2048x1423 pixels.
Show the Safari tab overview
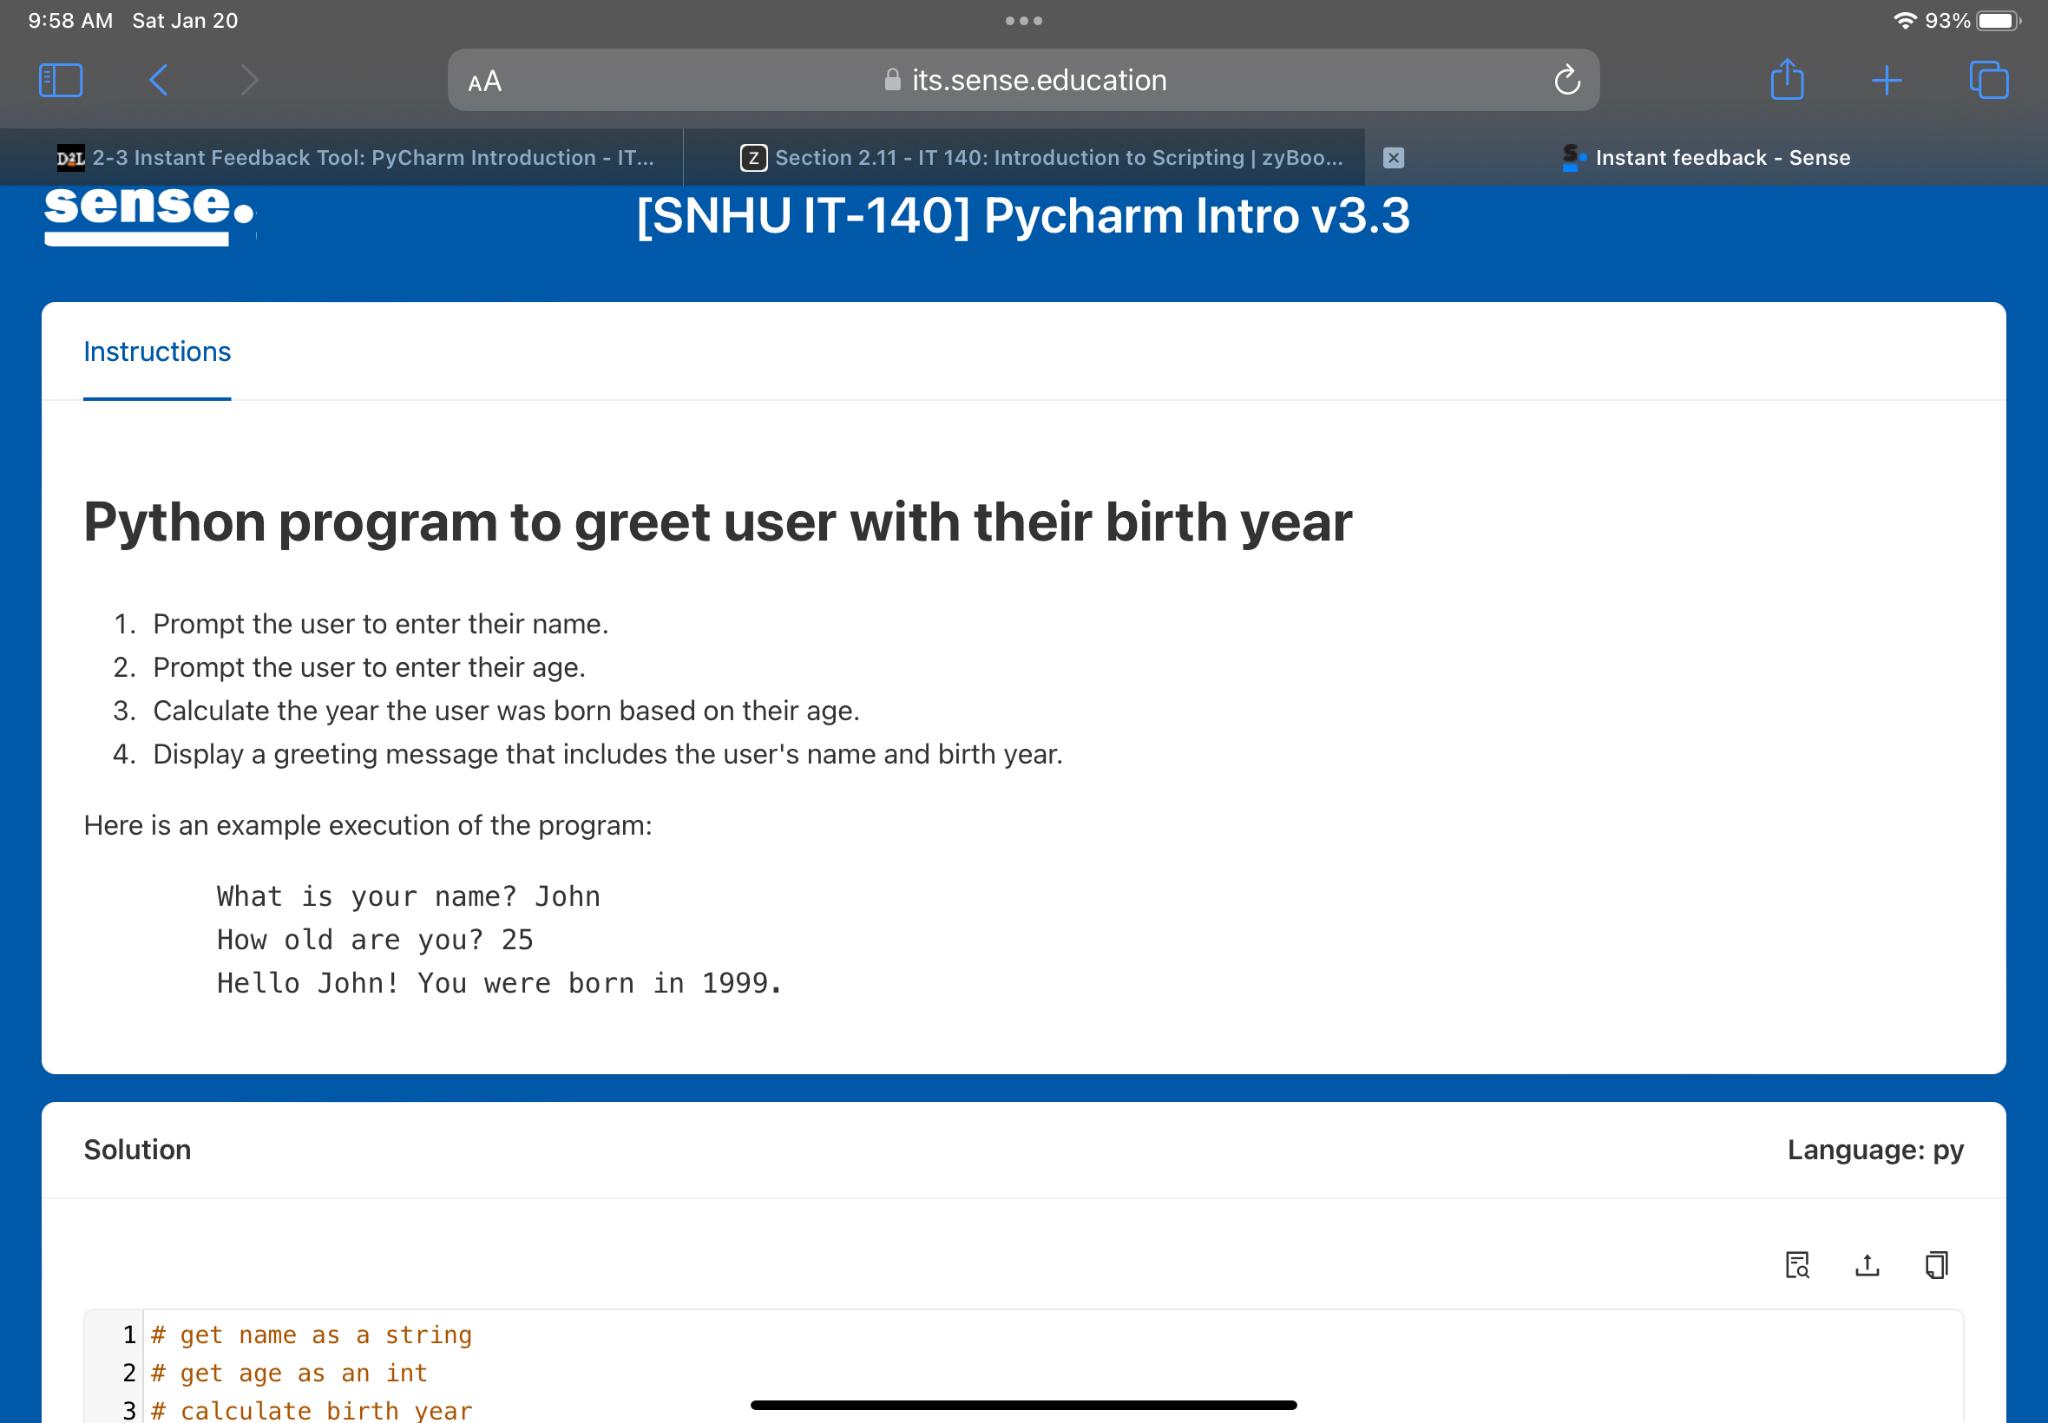[x=1989, y=80]
